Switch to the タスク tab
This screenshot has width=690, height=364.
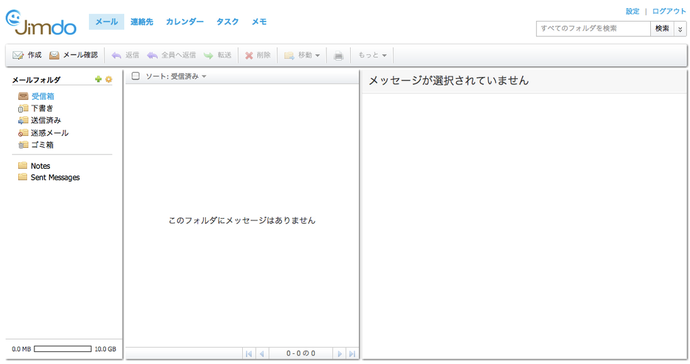tap(228, 22)
